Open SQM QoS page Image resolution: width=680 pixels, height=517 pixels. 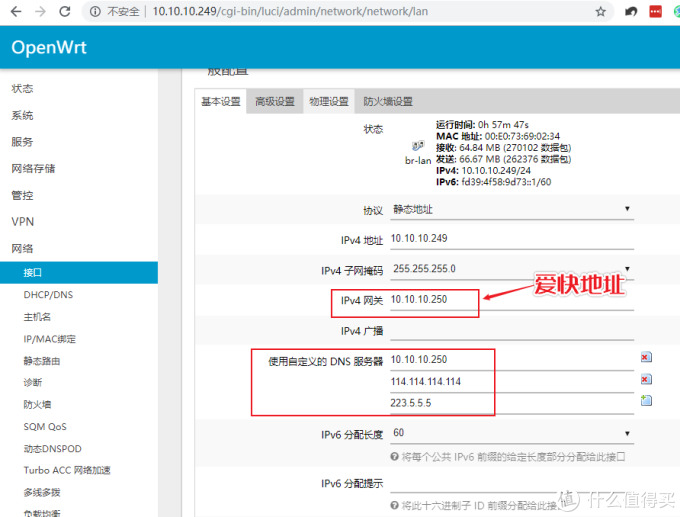(45, 427)
